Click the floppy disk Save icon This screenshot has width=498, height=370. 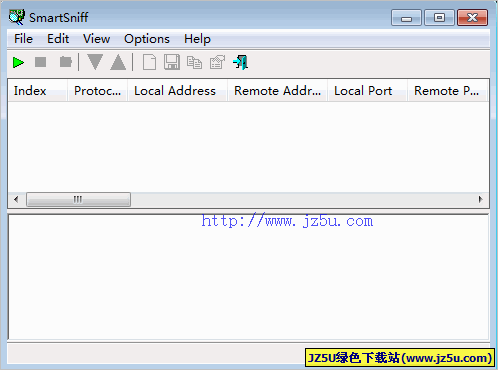point(172,62)
